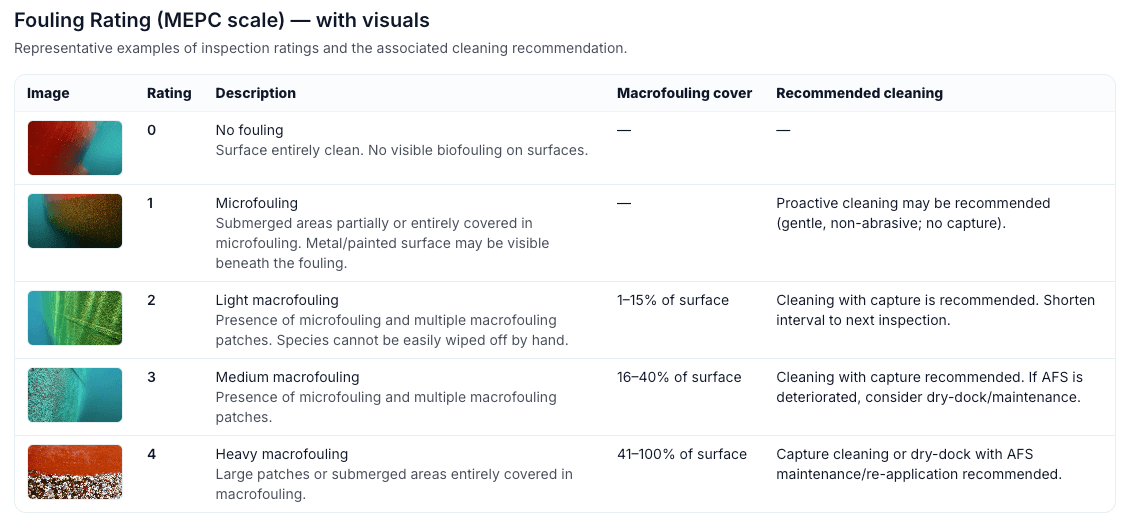Select the Recommended cleaning column header
1133x525 pixels.
[x=859, y=93]
